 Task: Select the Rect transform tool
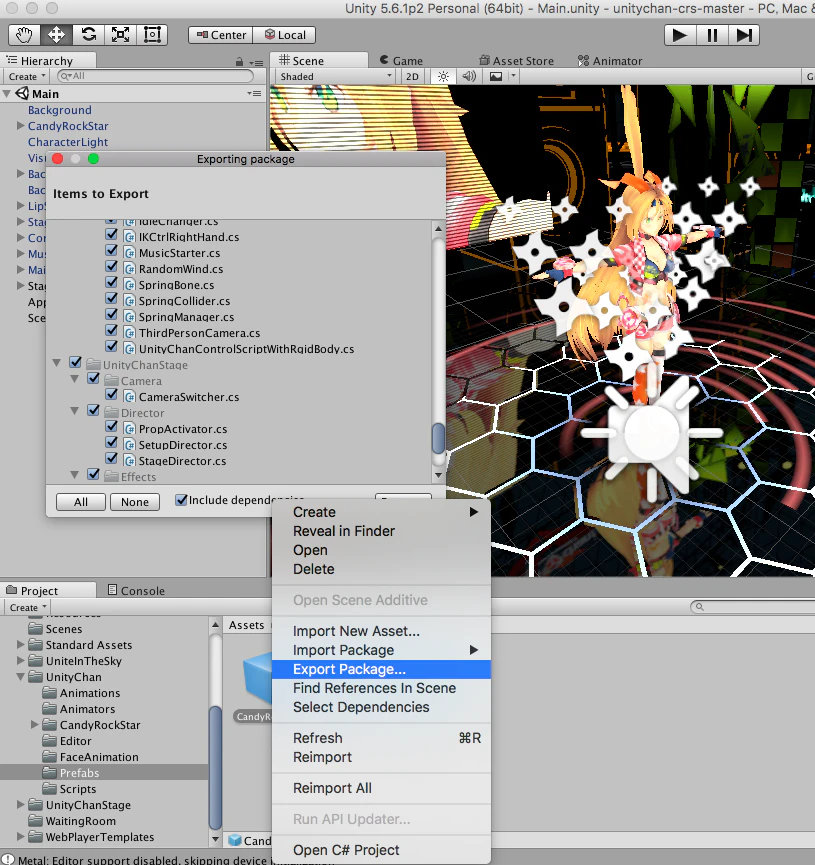point(152,35)
